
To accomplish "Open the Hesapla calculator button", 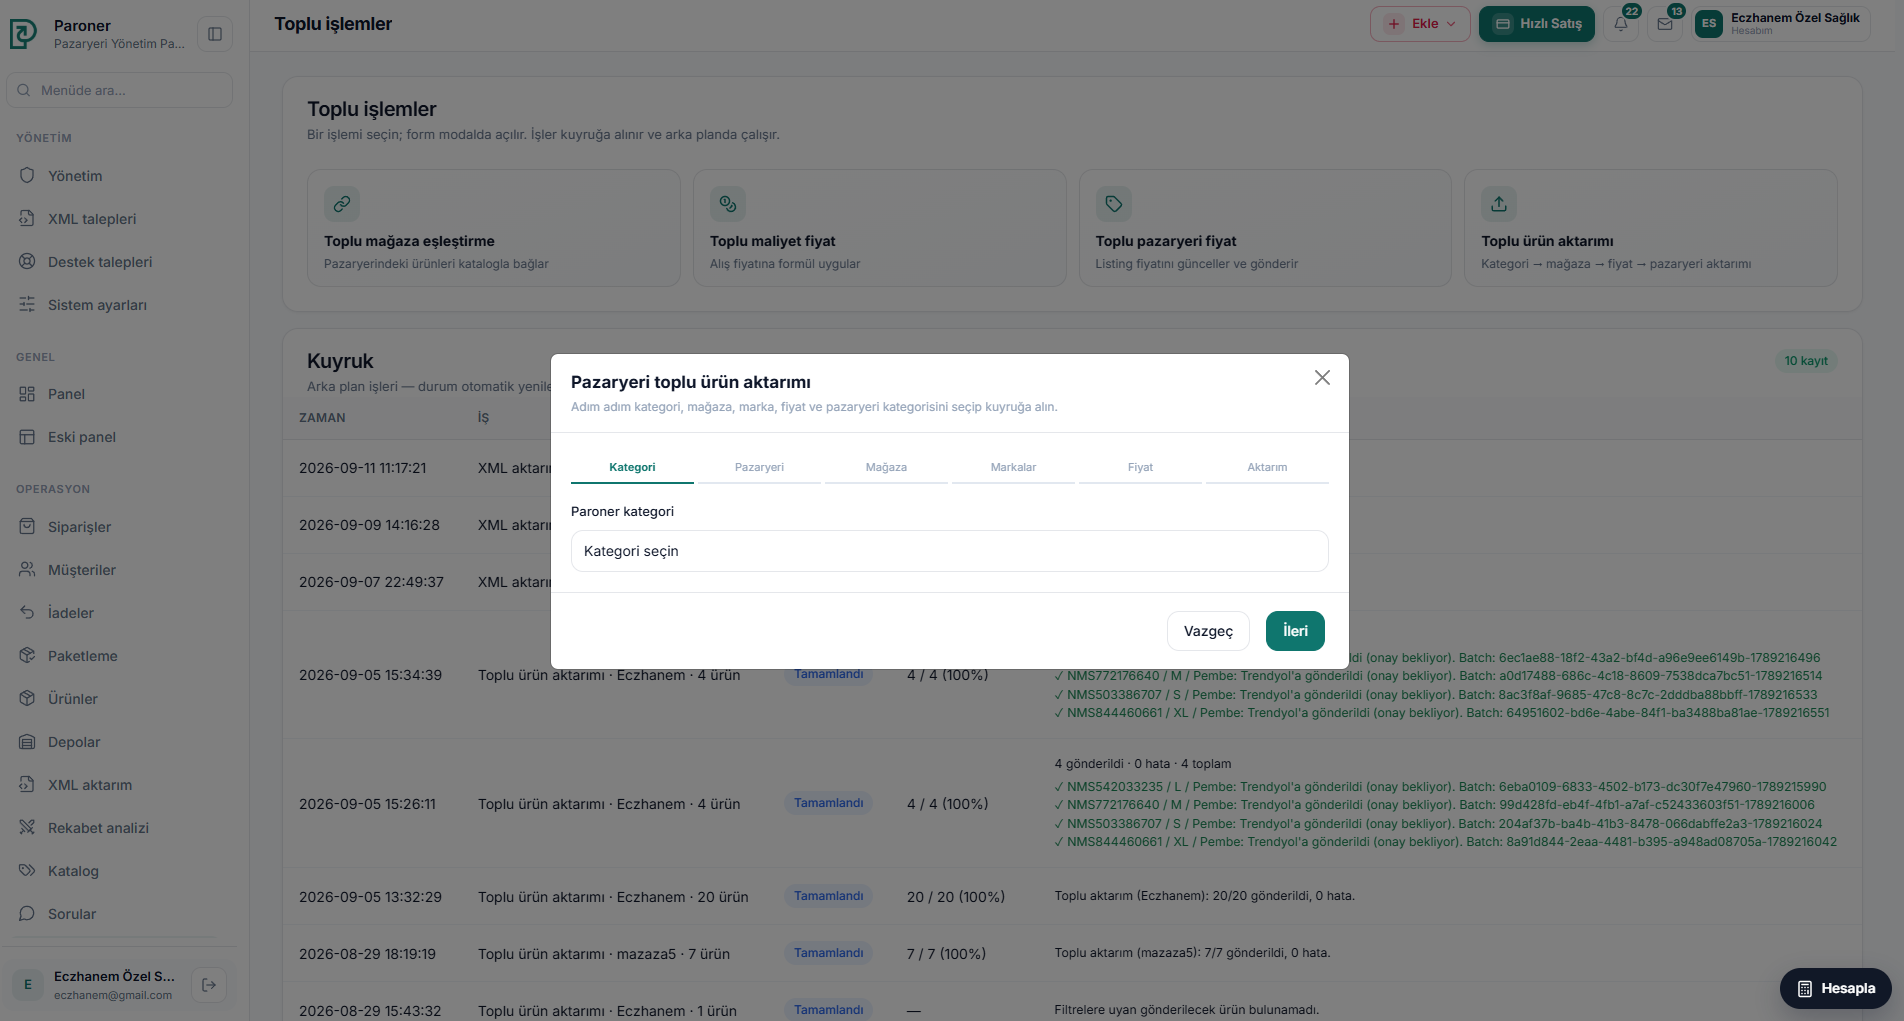I will 1836,988.
